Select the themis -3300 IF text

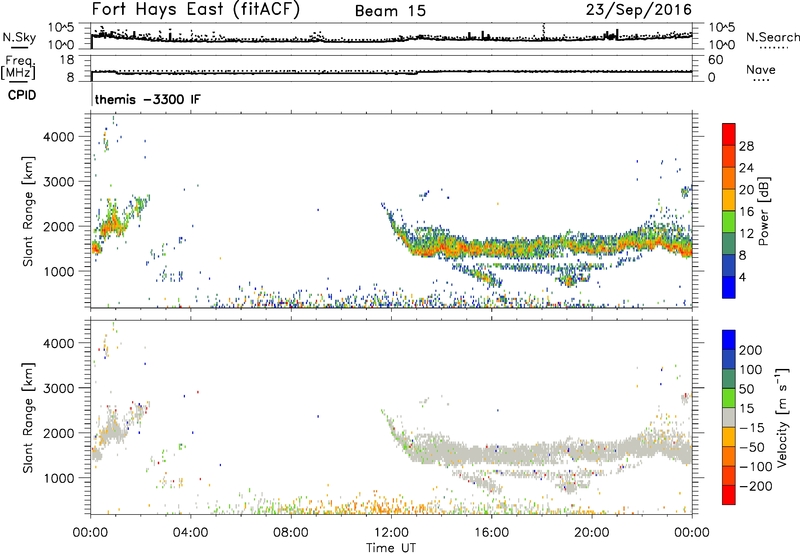coord(148,99)
